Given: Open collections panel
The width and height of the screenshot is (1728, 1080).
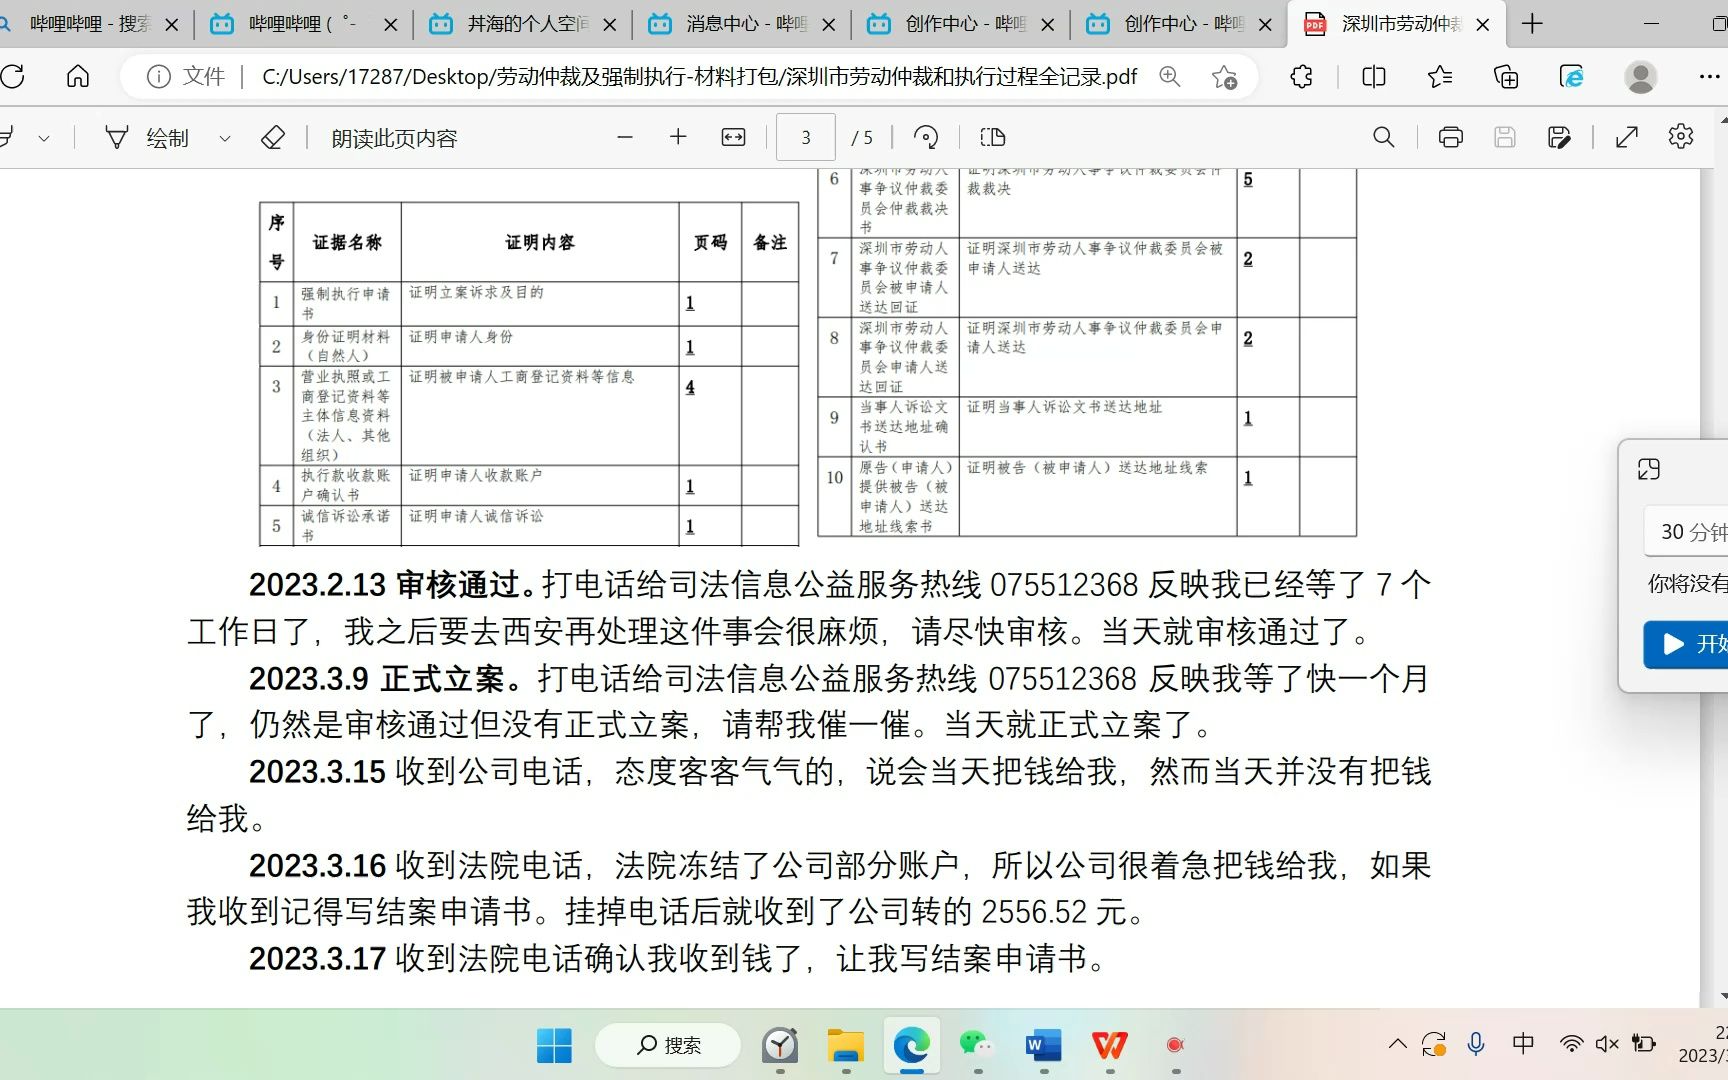Looking at the screenshot, I should (x=1506, y=77).
